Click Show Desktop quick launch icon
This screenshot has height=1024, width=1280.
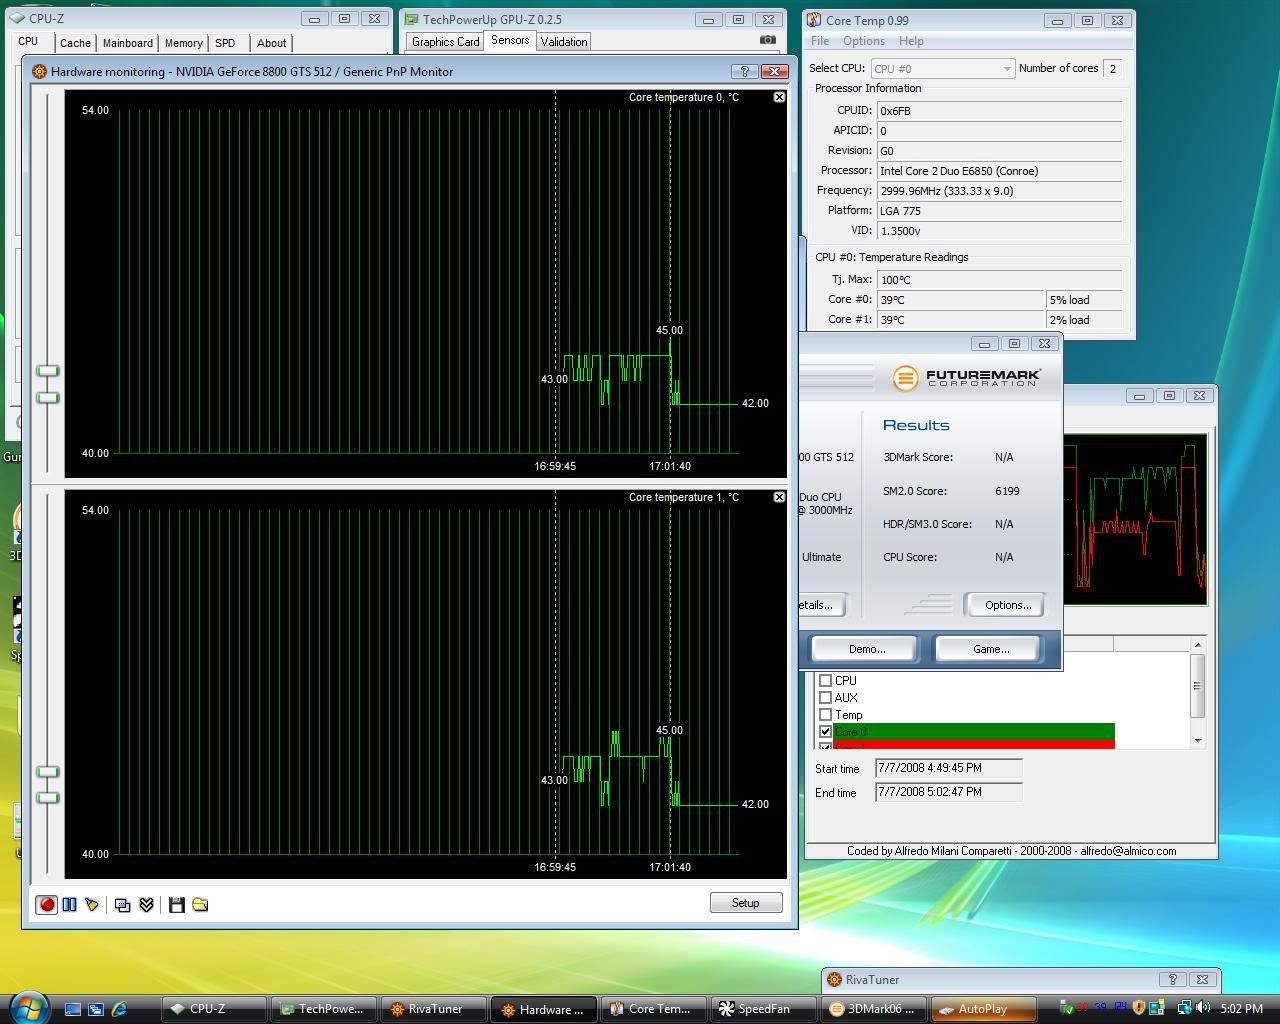[73, 1009]
